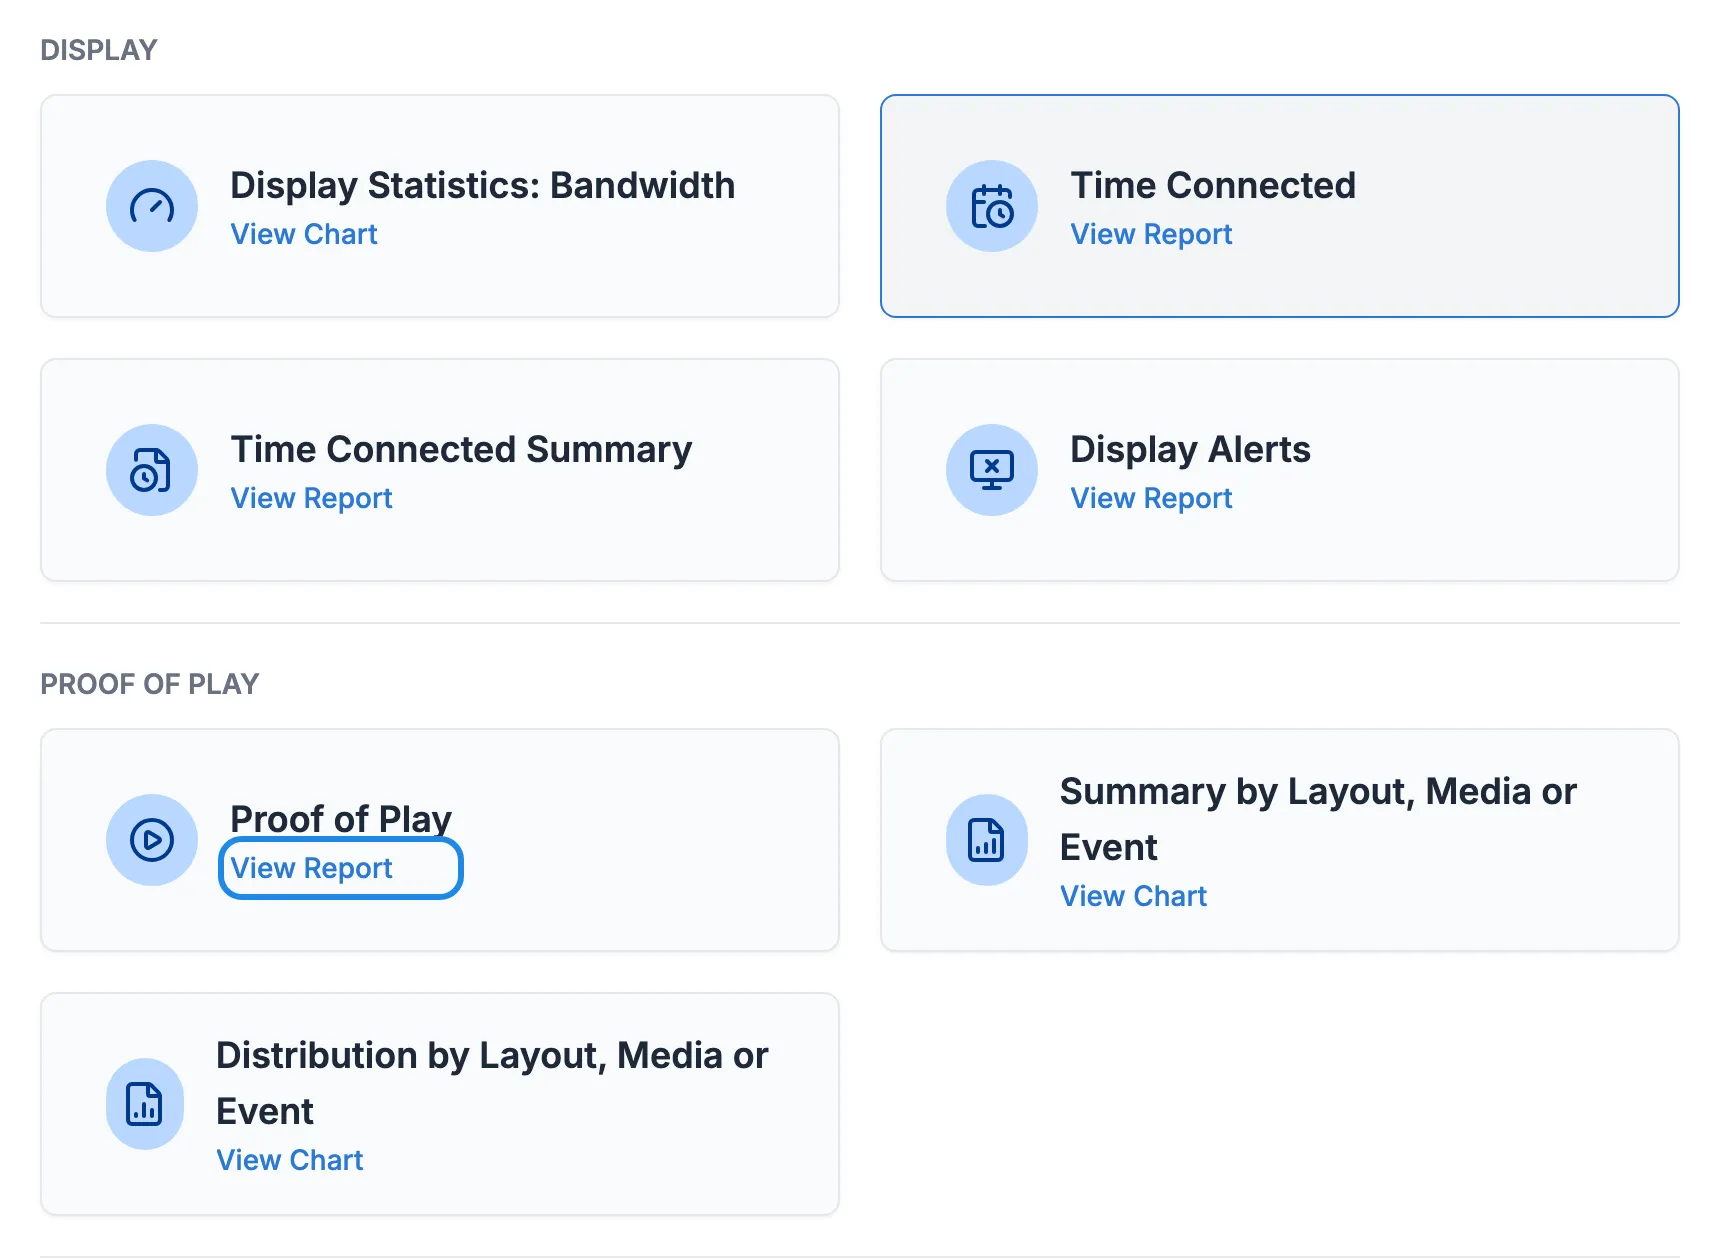The height and width of the screenshot is (1260, 1720).
Task: Click the Summary by Layout, Media or Event title
Action: 1318,819
